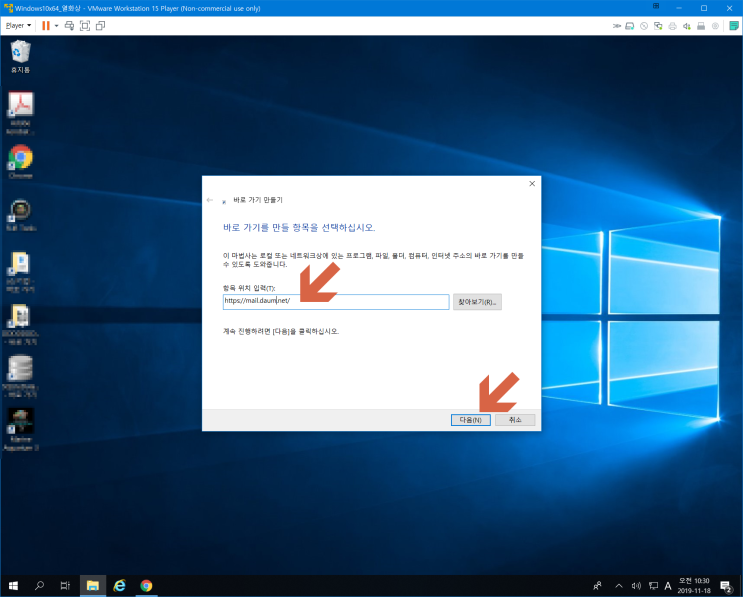The height and width of the screenshot is (597, 743).
Task: Click the 취소 cancel button
Action: pos(515,420)
